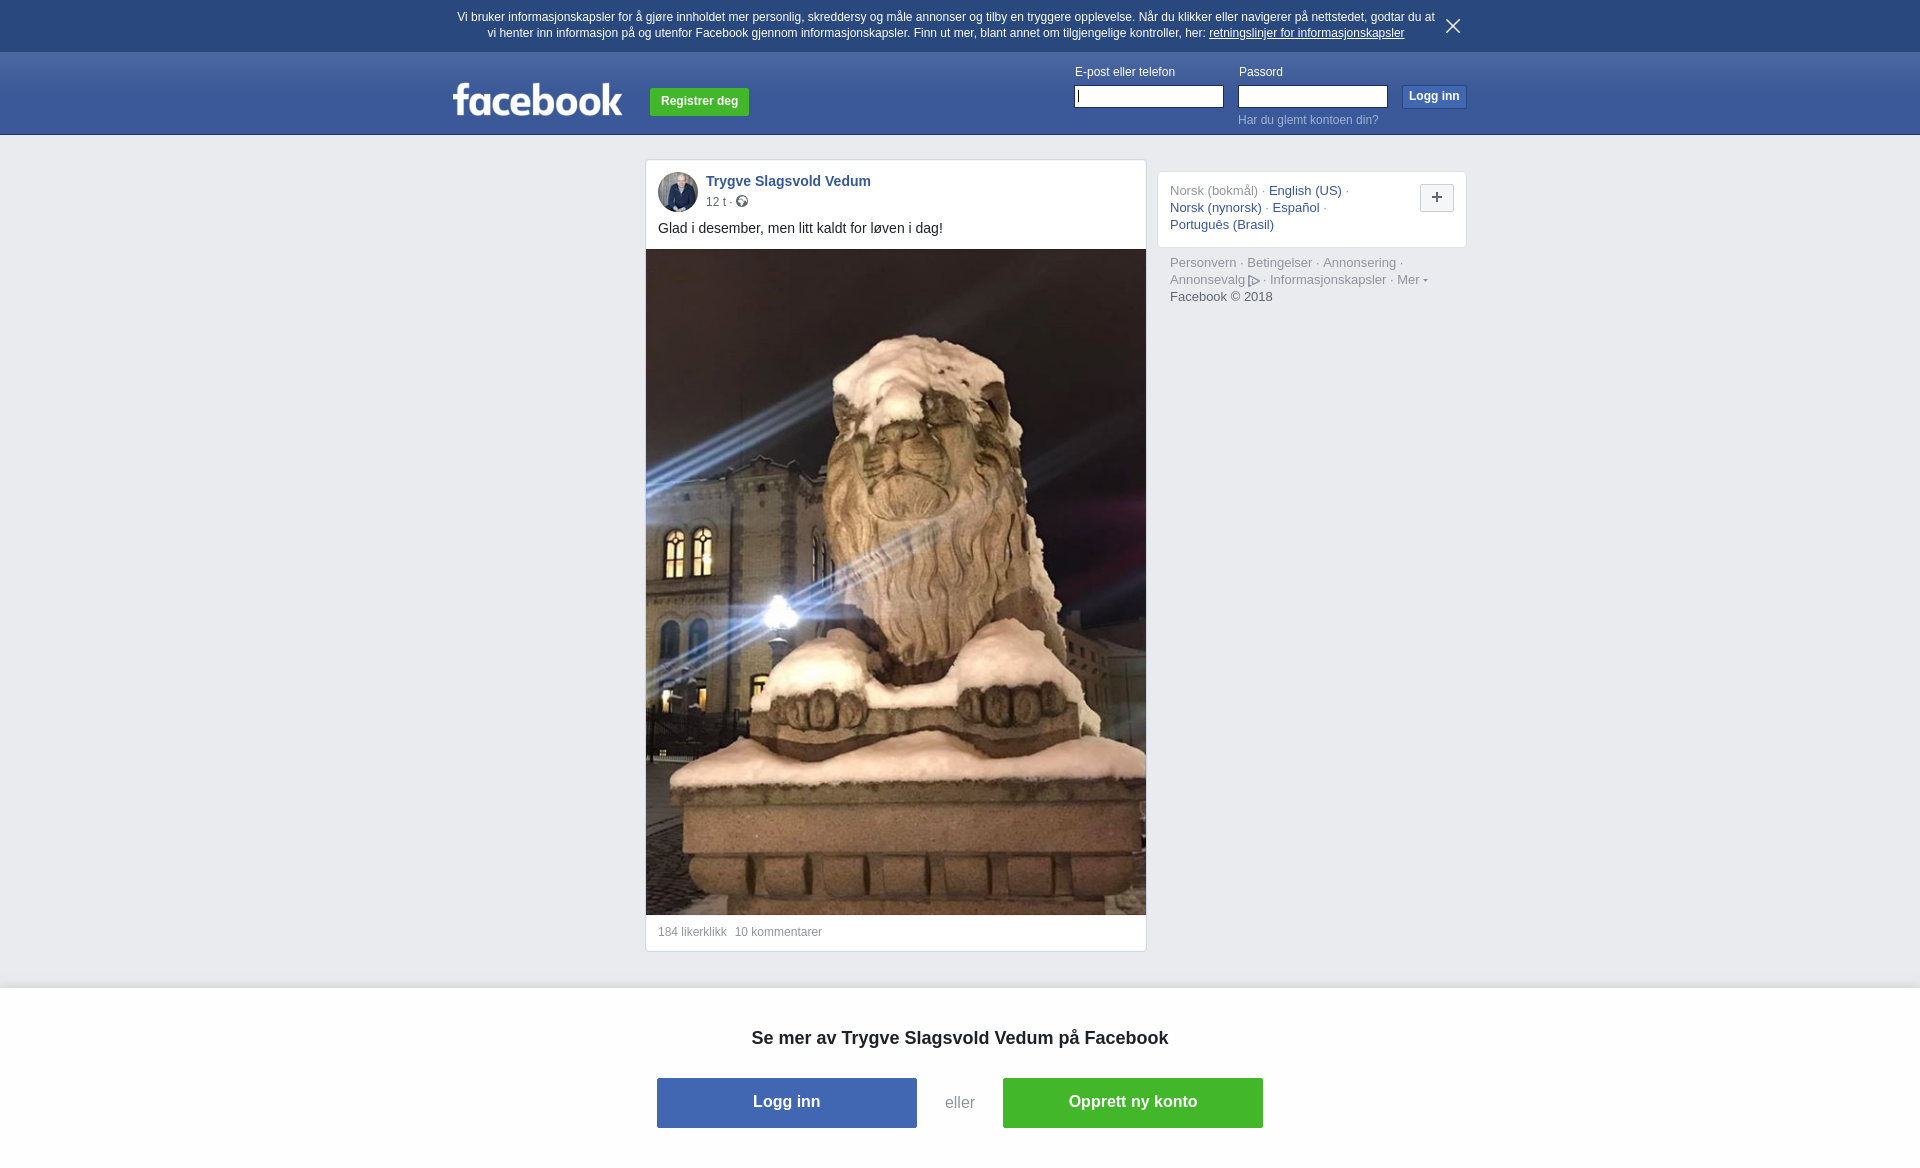Open the retningslinjer for informasjonskapsler link
This screenshot has width=1920, height=1168.
point(1306,33)
